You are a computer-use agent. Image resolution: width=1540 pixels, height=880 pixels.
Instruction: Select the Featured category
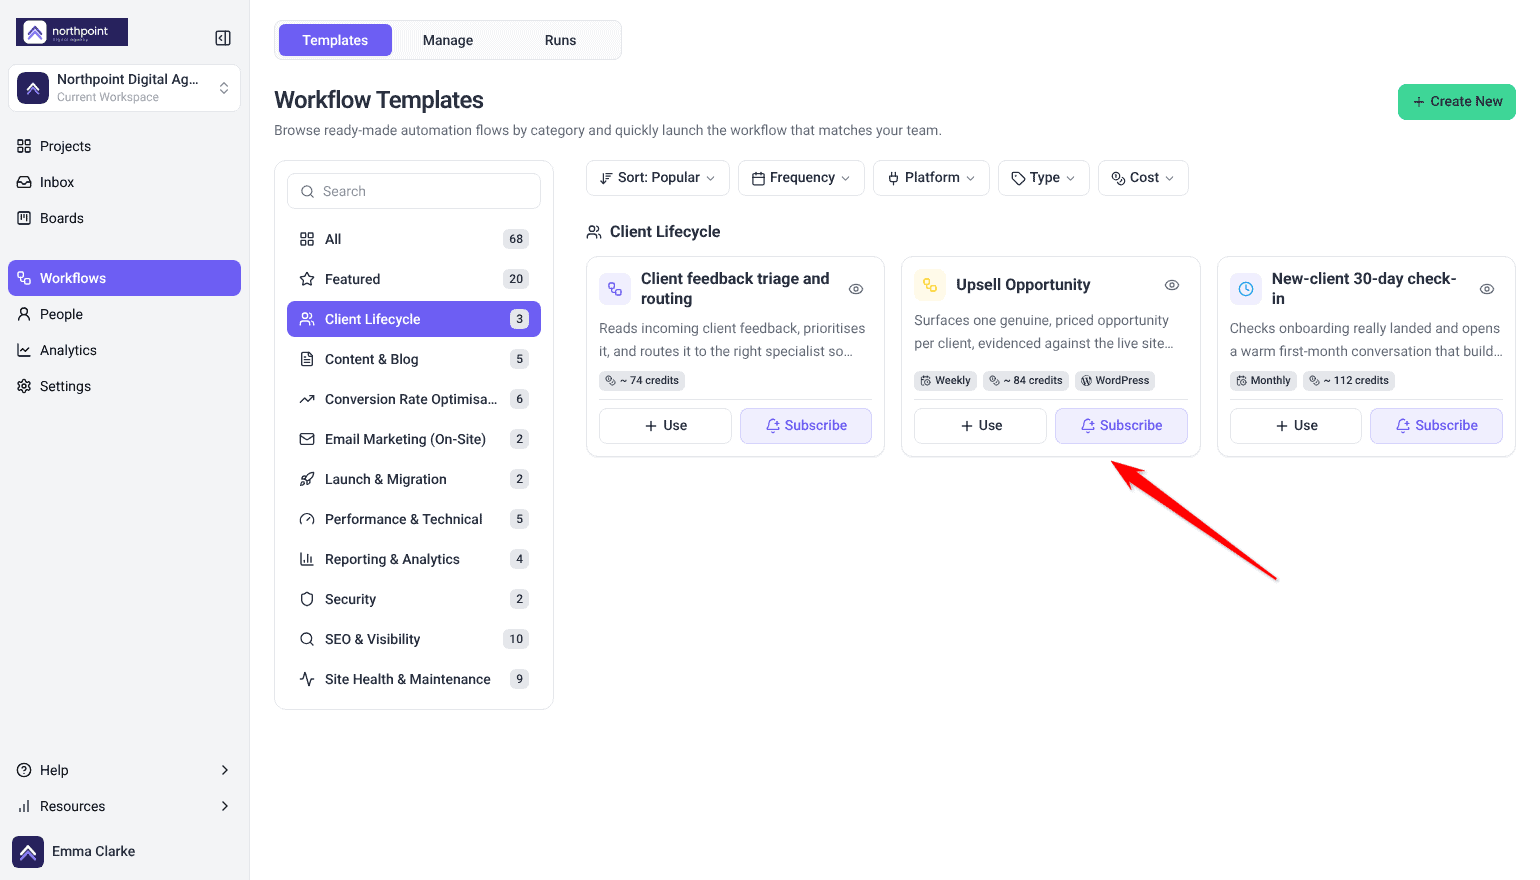point(414,279)
